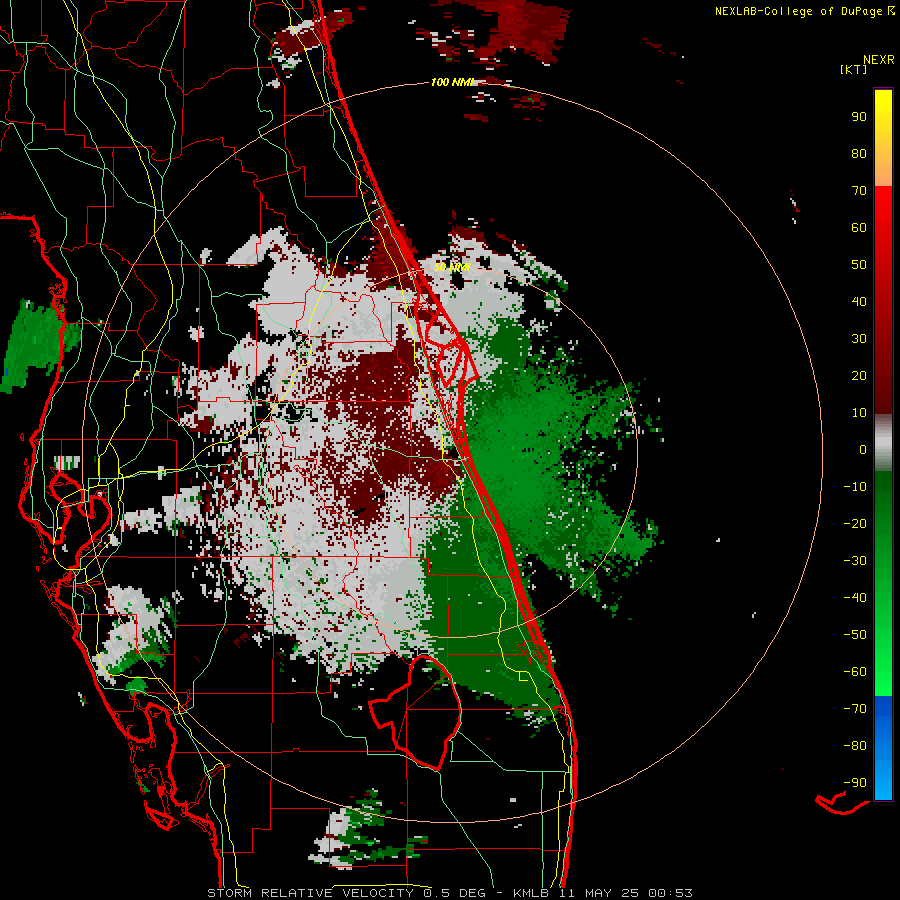Select the -70 value on the velocity scale

click(x=855, y=709)
